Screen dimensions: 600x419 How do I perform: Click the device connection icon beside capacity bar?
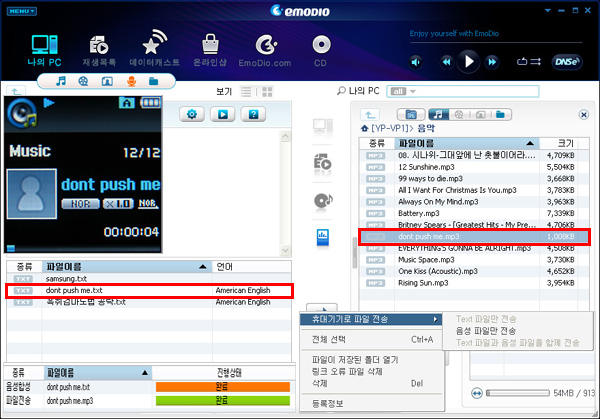click(477, 393)
